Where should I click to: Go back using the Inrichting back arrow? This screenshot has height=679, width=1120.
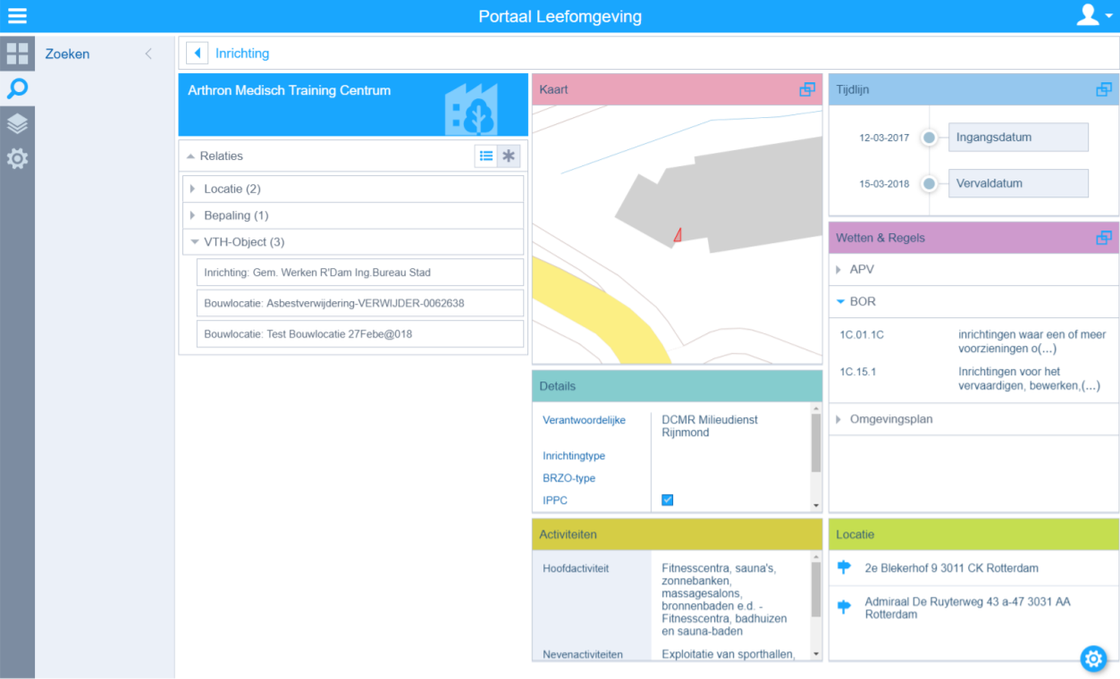click(x=197, y=53)
